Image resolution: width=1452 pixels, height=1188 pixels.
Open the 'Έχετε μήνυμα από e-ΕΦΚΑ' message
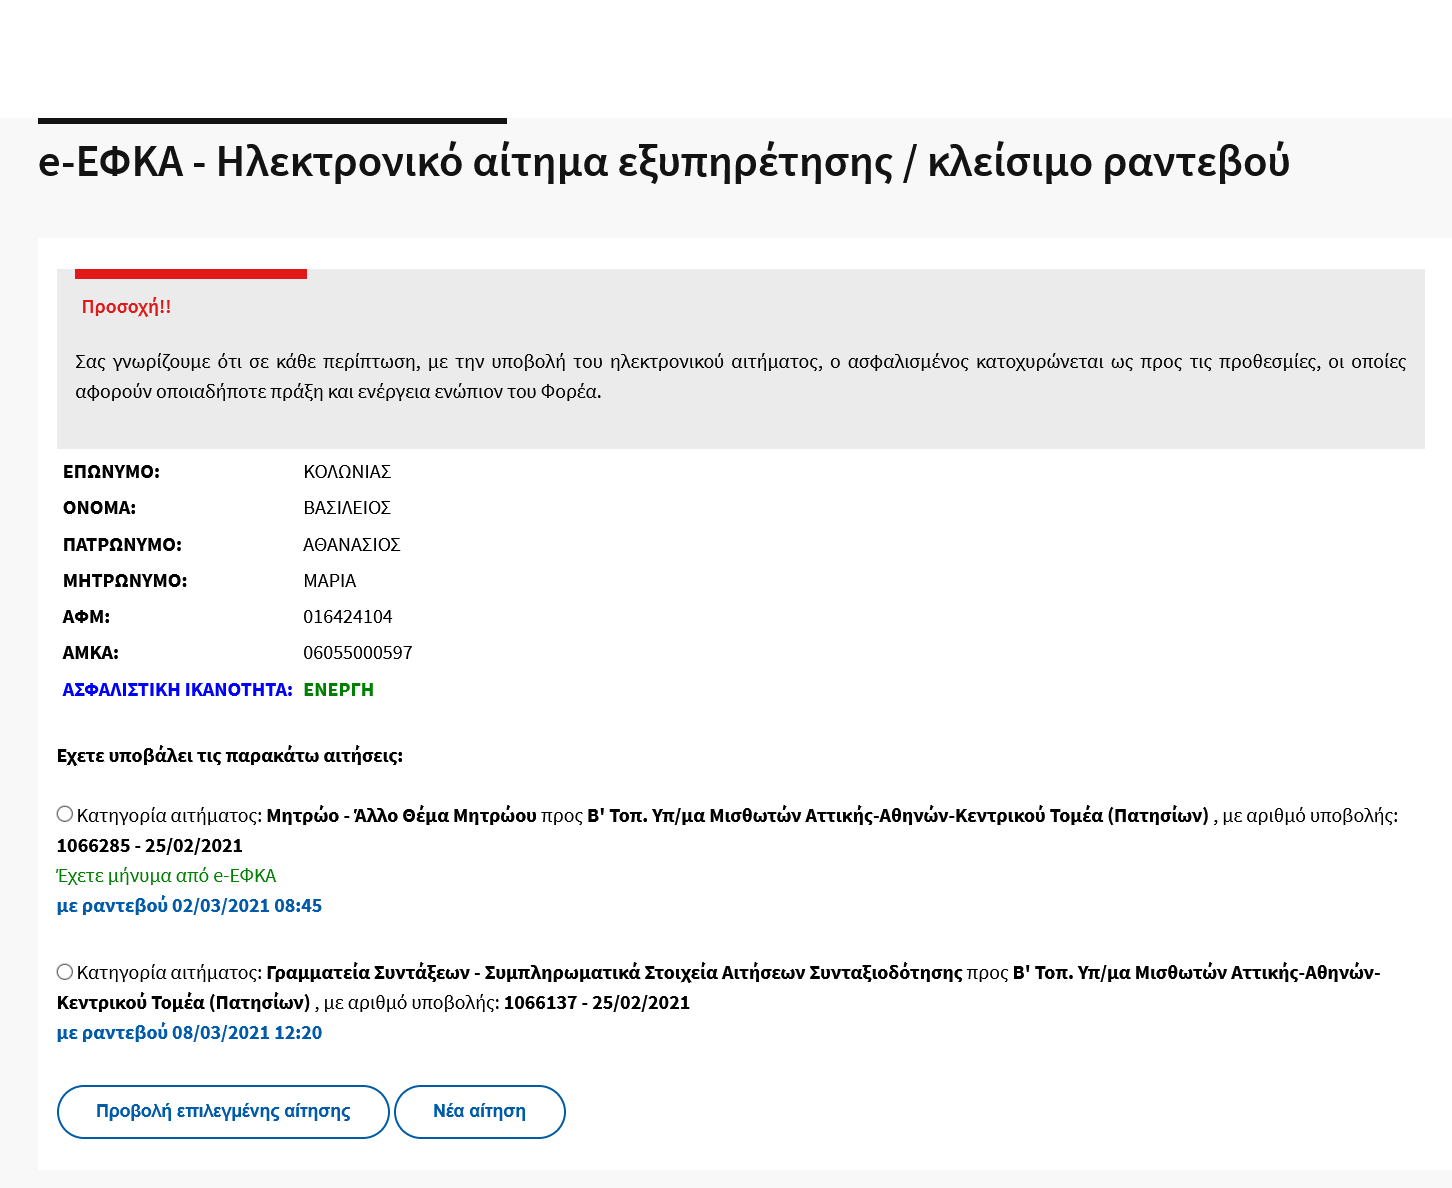[166, 875]
